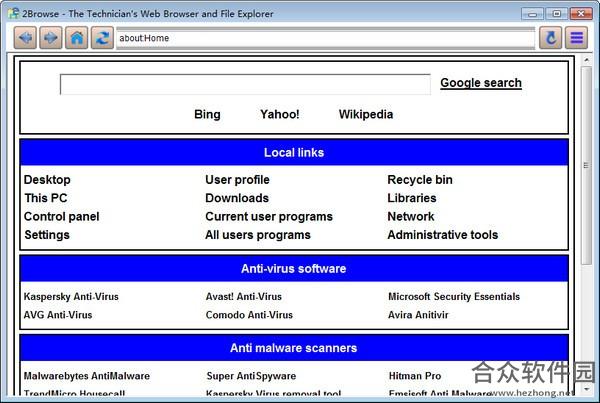Open the Home page icon
This screenshot has width=600, height=403.
click(77, 38)
